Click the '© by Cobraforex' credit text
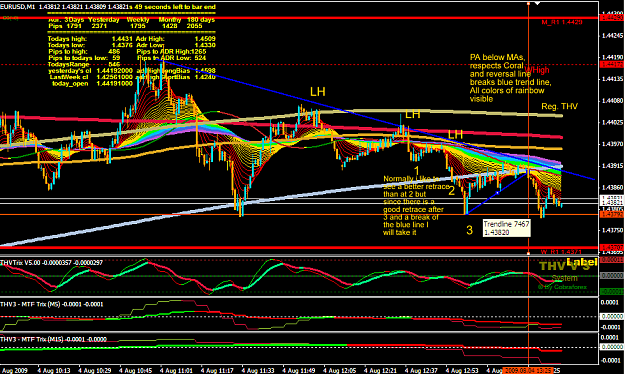625x374 pixels. click(562, 287)
